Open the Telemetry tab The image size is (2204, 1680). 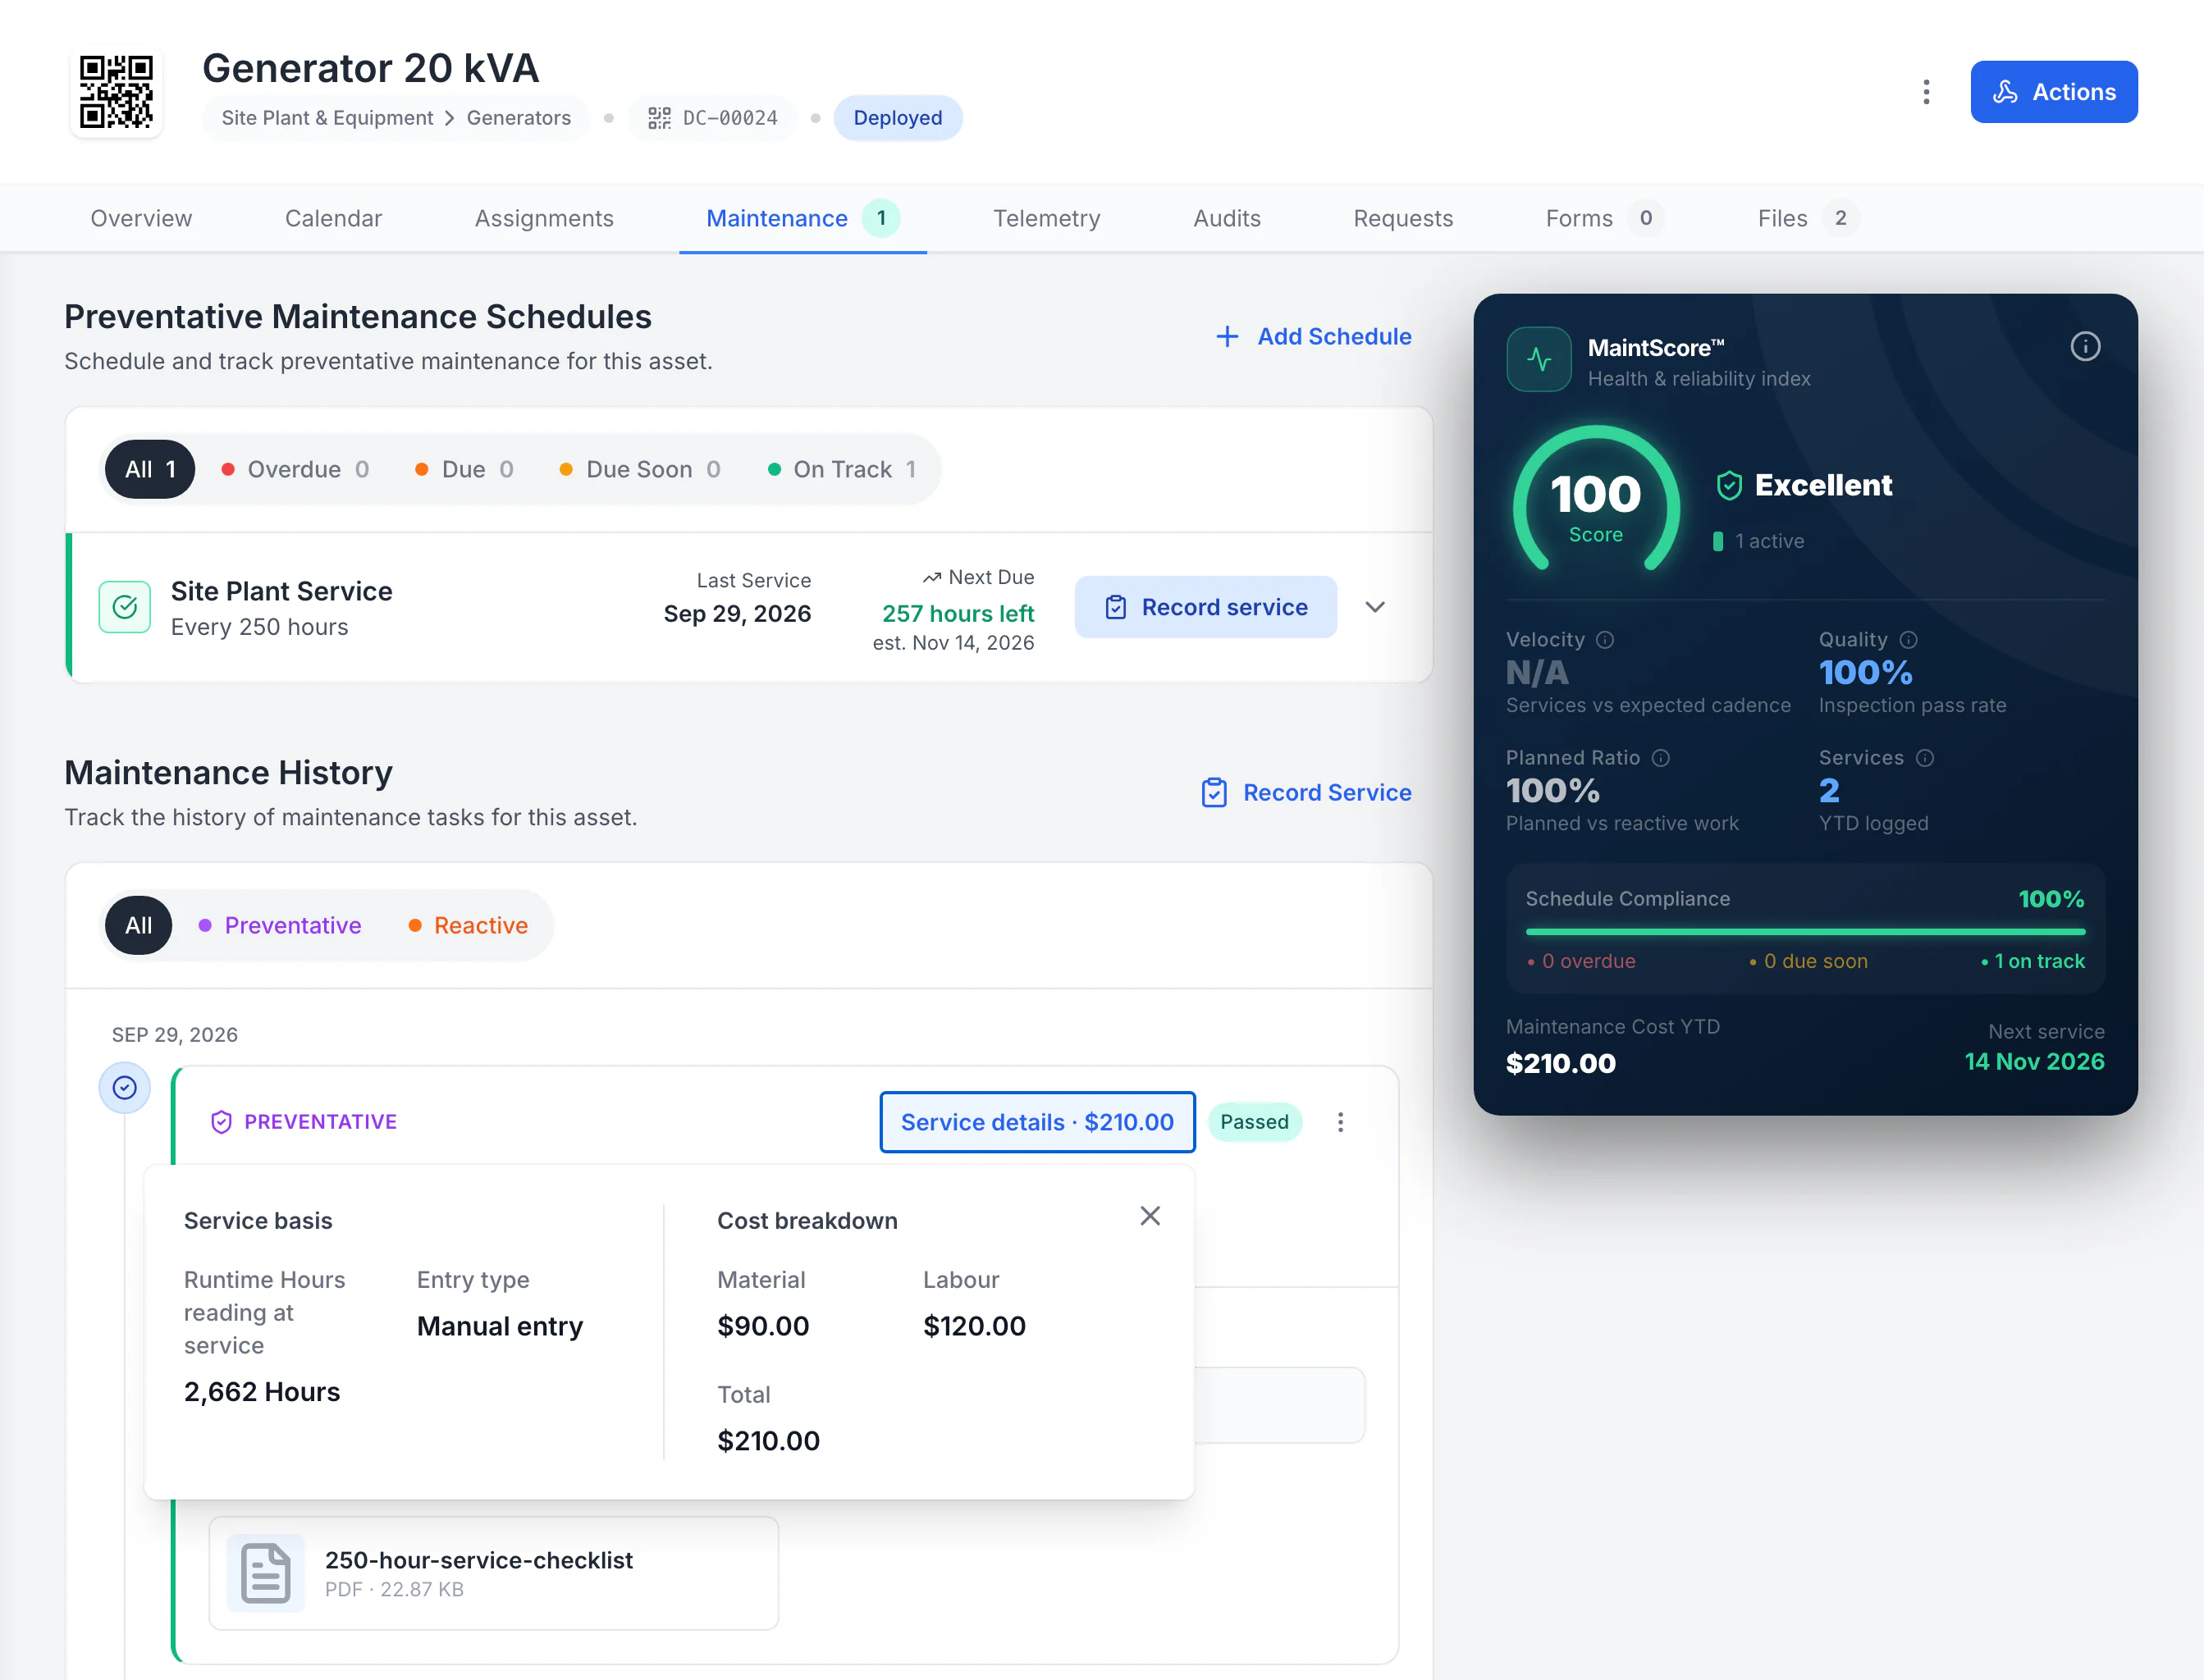(1047, 218)
